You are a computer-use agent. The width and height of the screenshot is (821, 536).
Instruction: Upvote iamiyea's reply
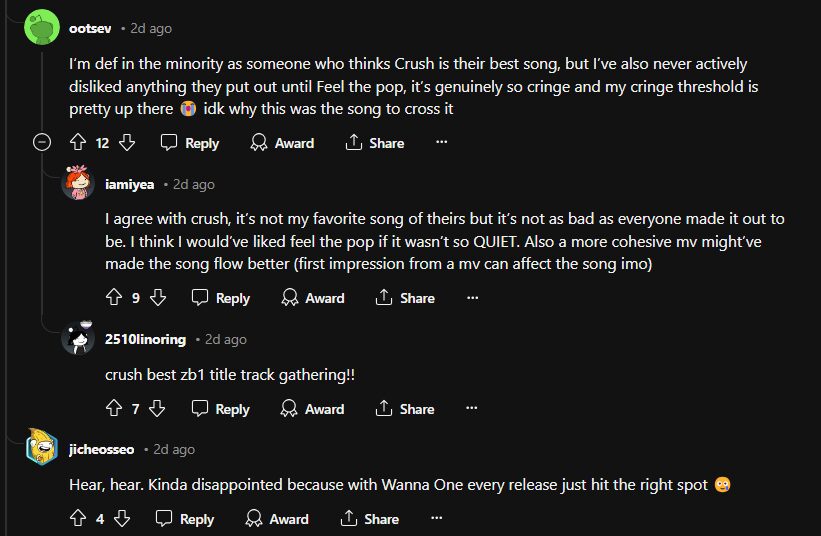point(114,298)
